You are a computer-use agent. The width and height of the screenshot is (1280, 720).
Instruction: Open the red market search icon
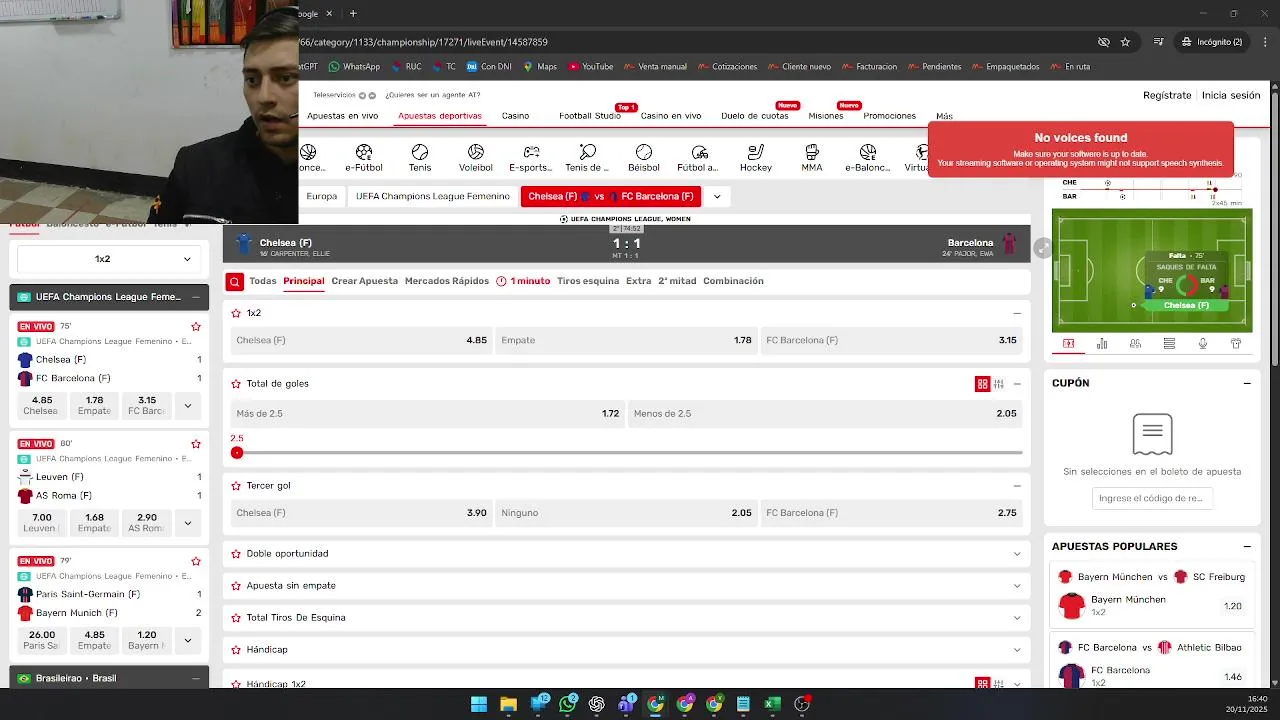coord(234,282)
